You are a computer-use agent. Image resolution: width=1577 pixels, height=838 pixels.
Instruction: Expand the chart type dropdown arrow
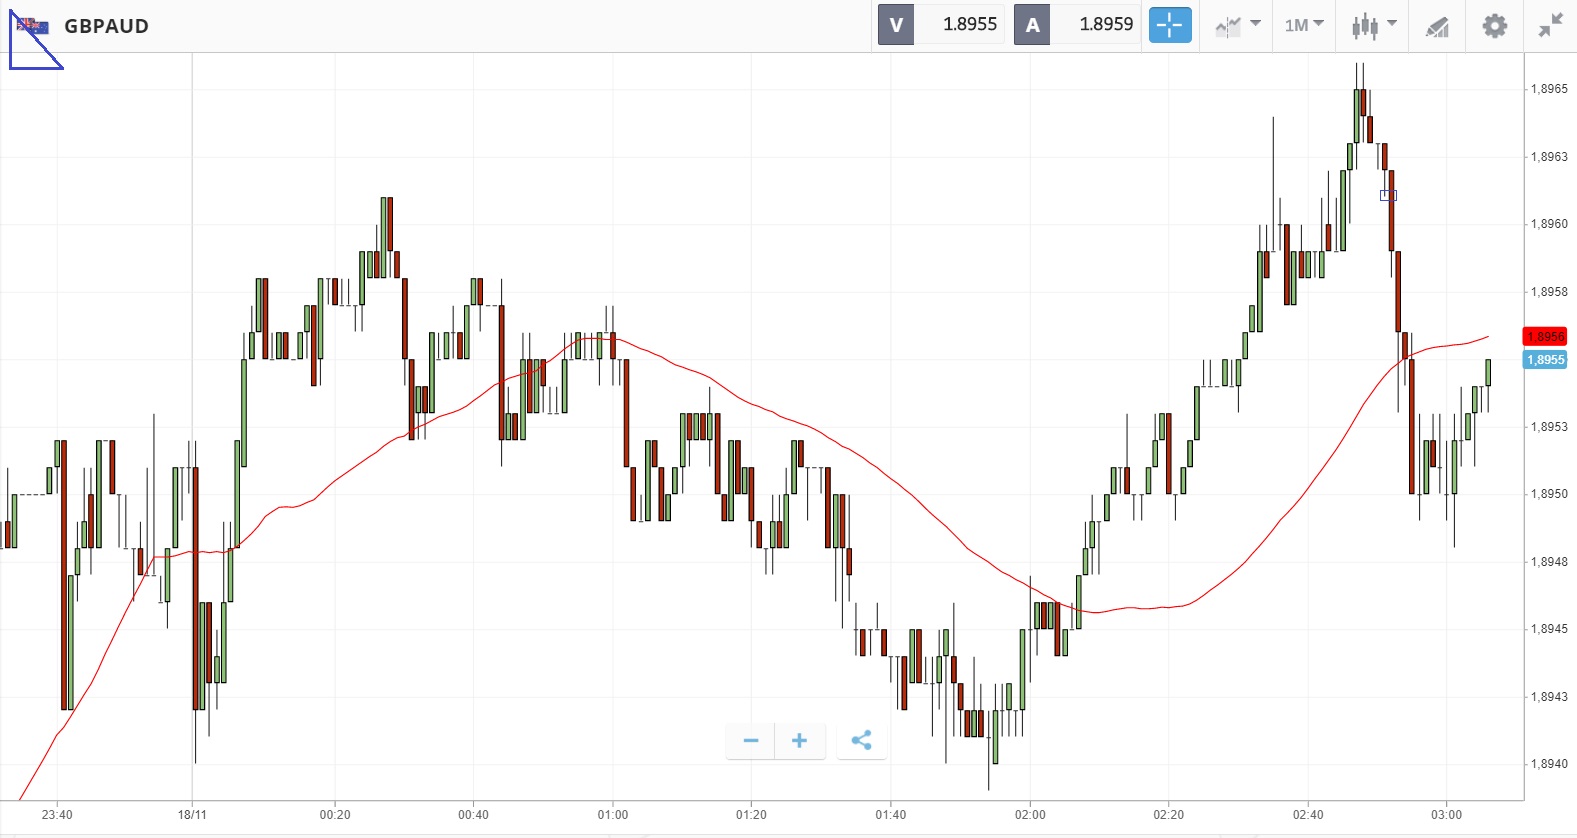pyautogui.click(x=1392, y=23)
